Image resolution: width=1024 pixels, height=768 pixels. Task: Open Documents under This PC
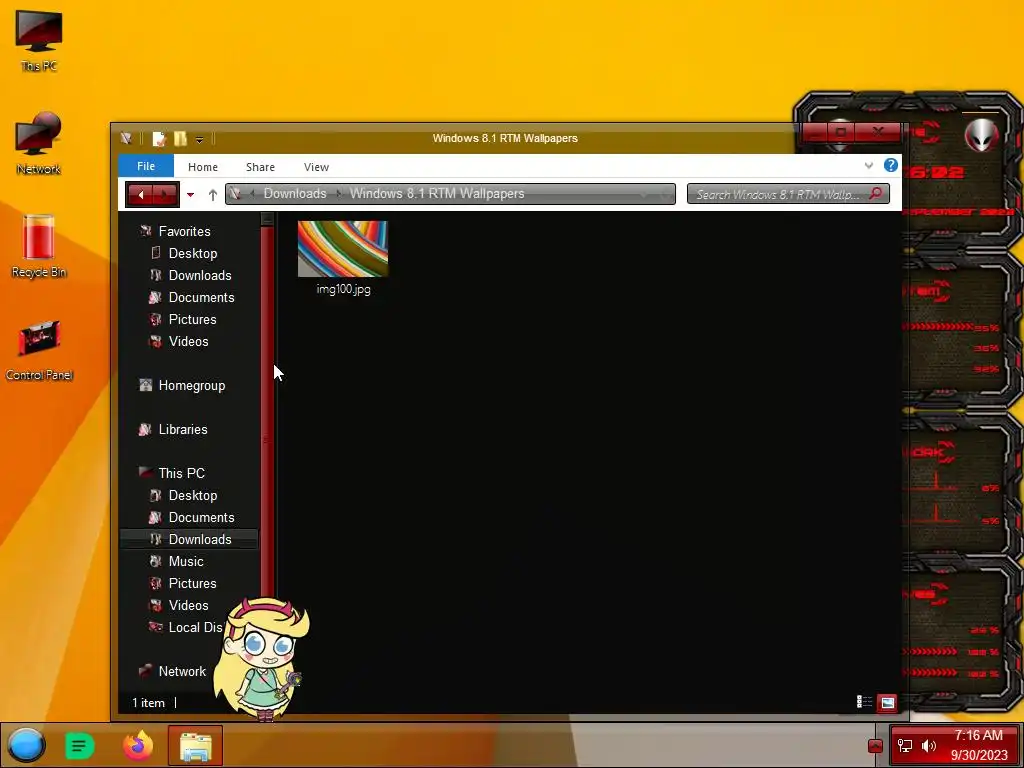201,517
